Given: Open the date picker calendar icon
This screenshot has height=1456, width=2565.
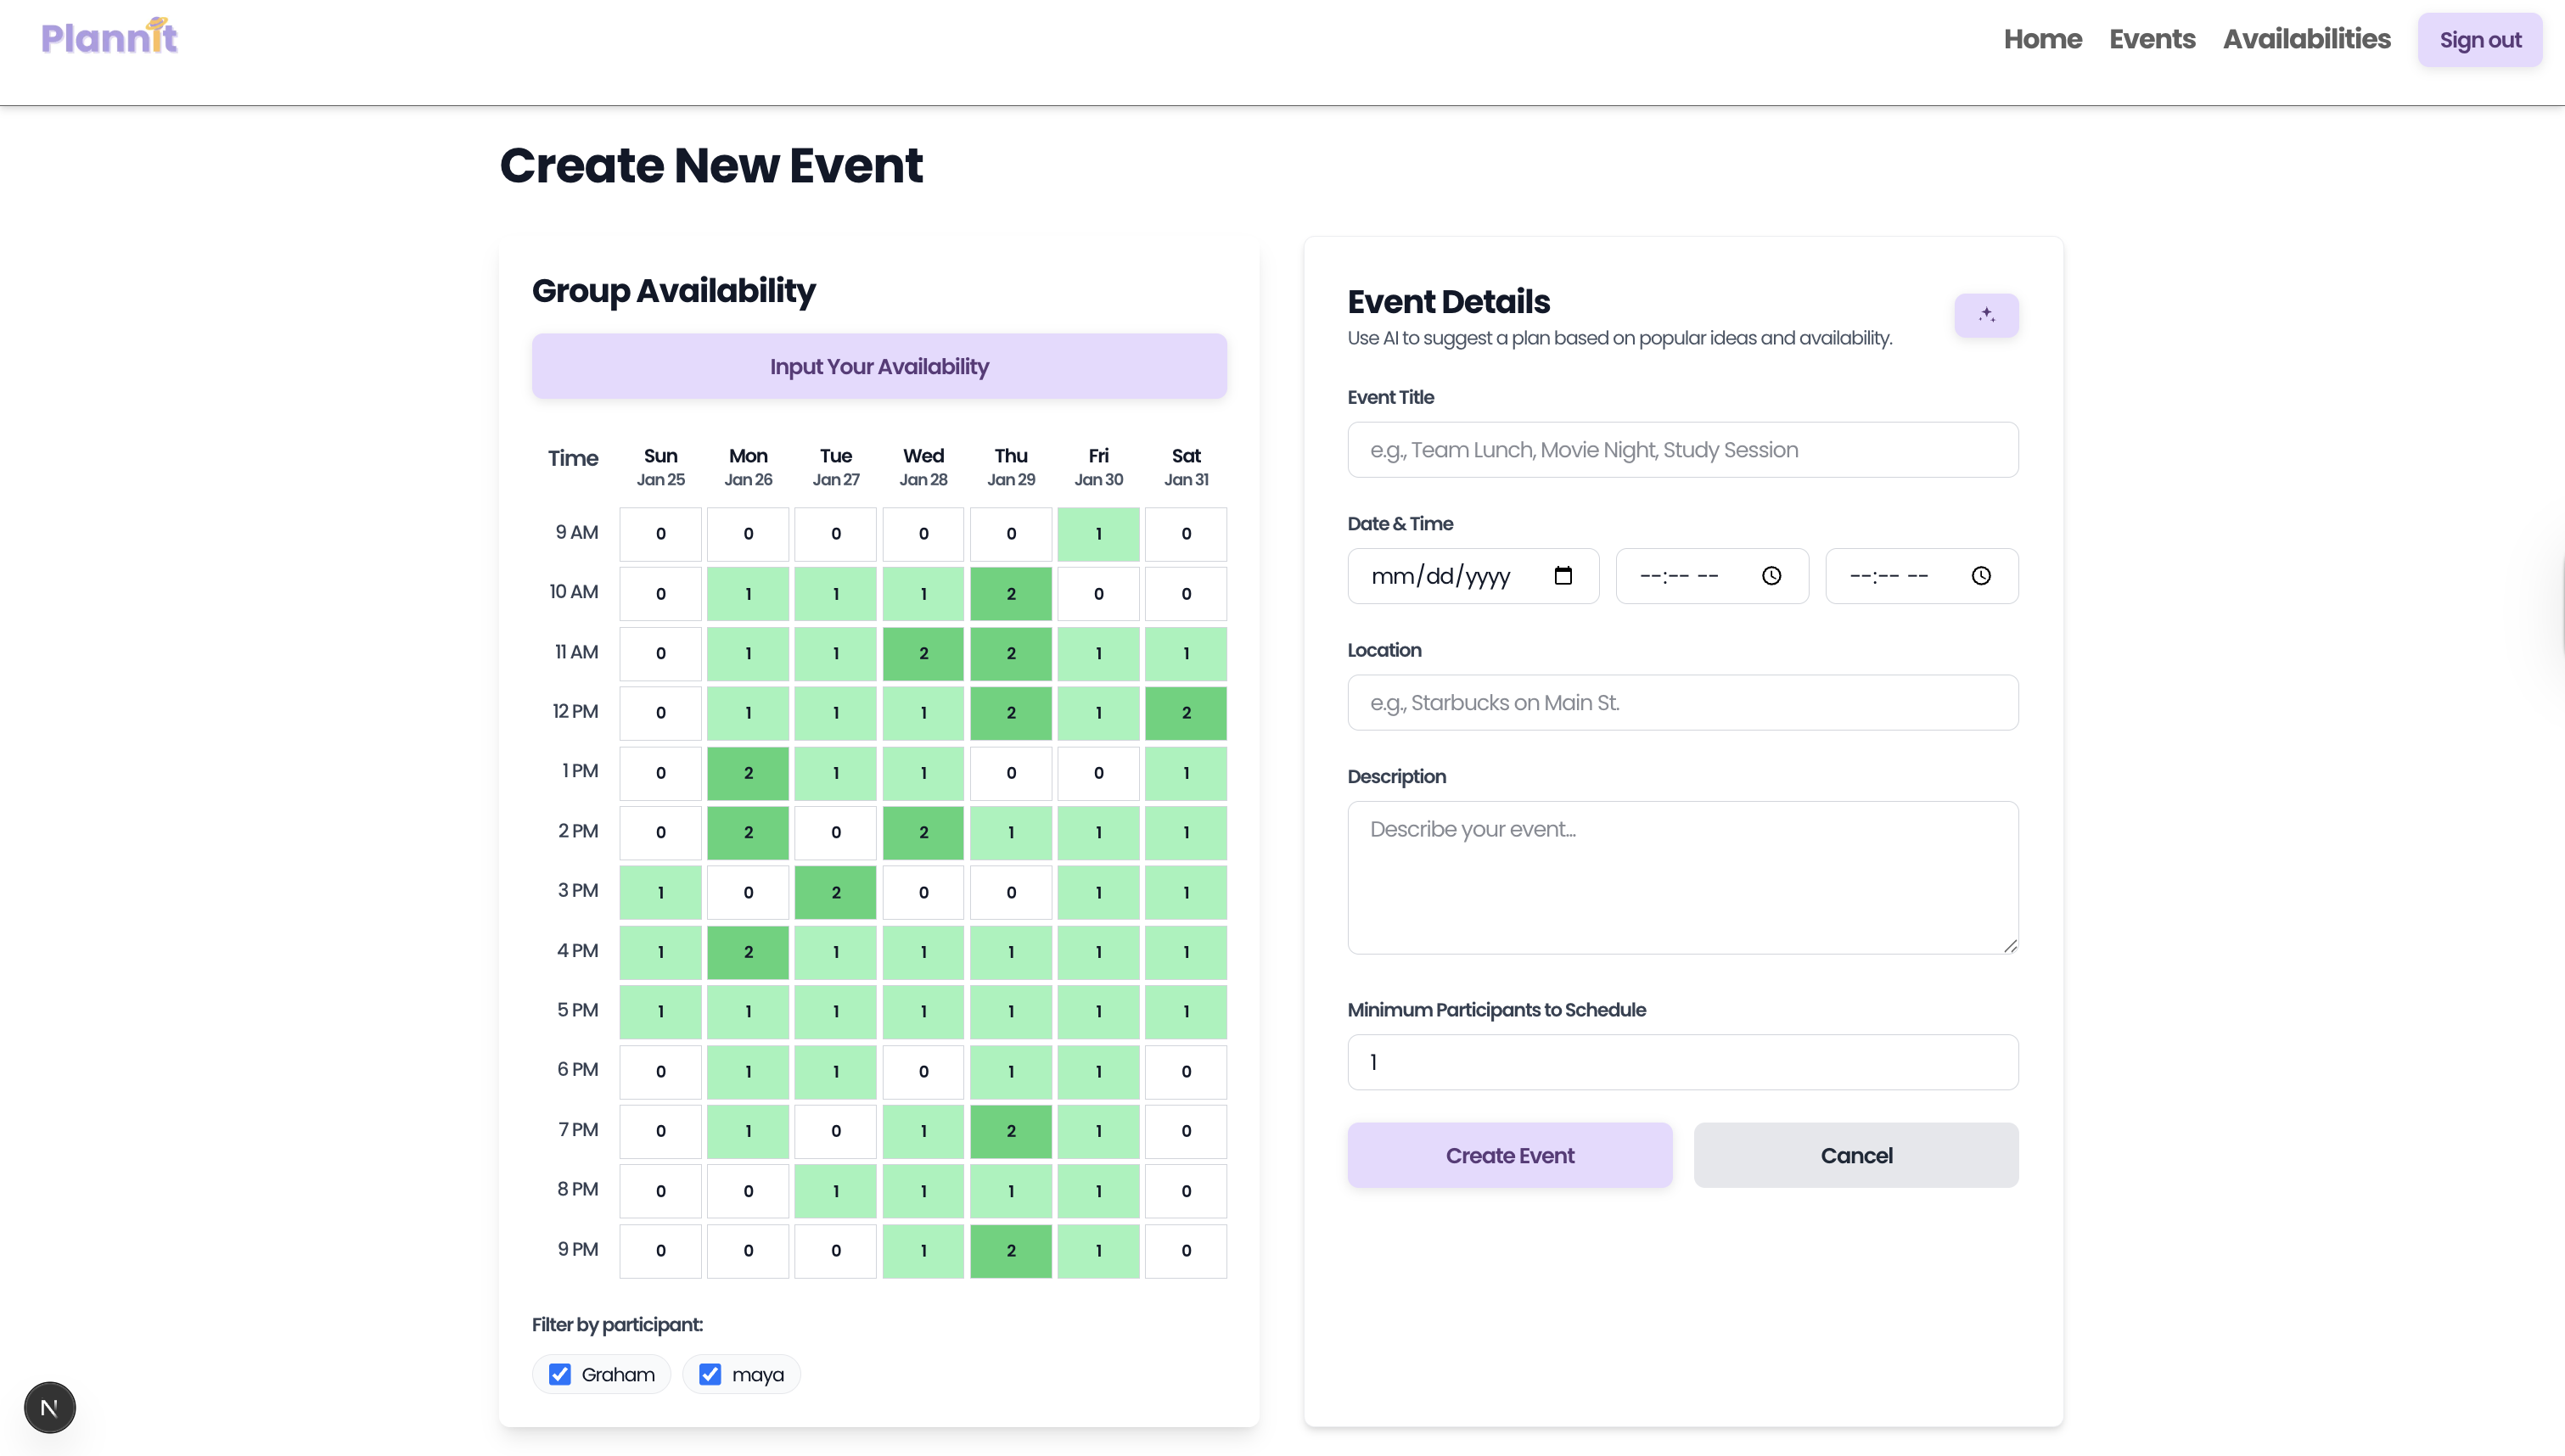Looking at the screenshot, I should 1563,576.
